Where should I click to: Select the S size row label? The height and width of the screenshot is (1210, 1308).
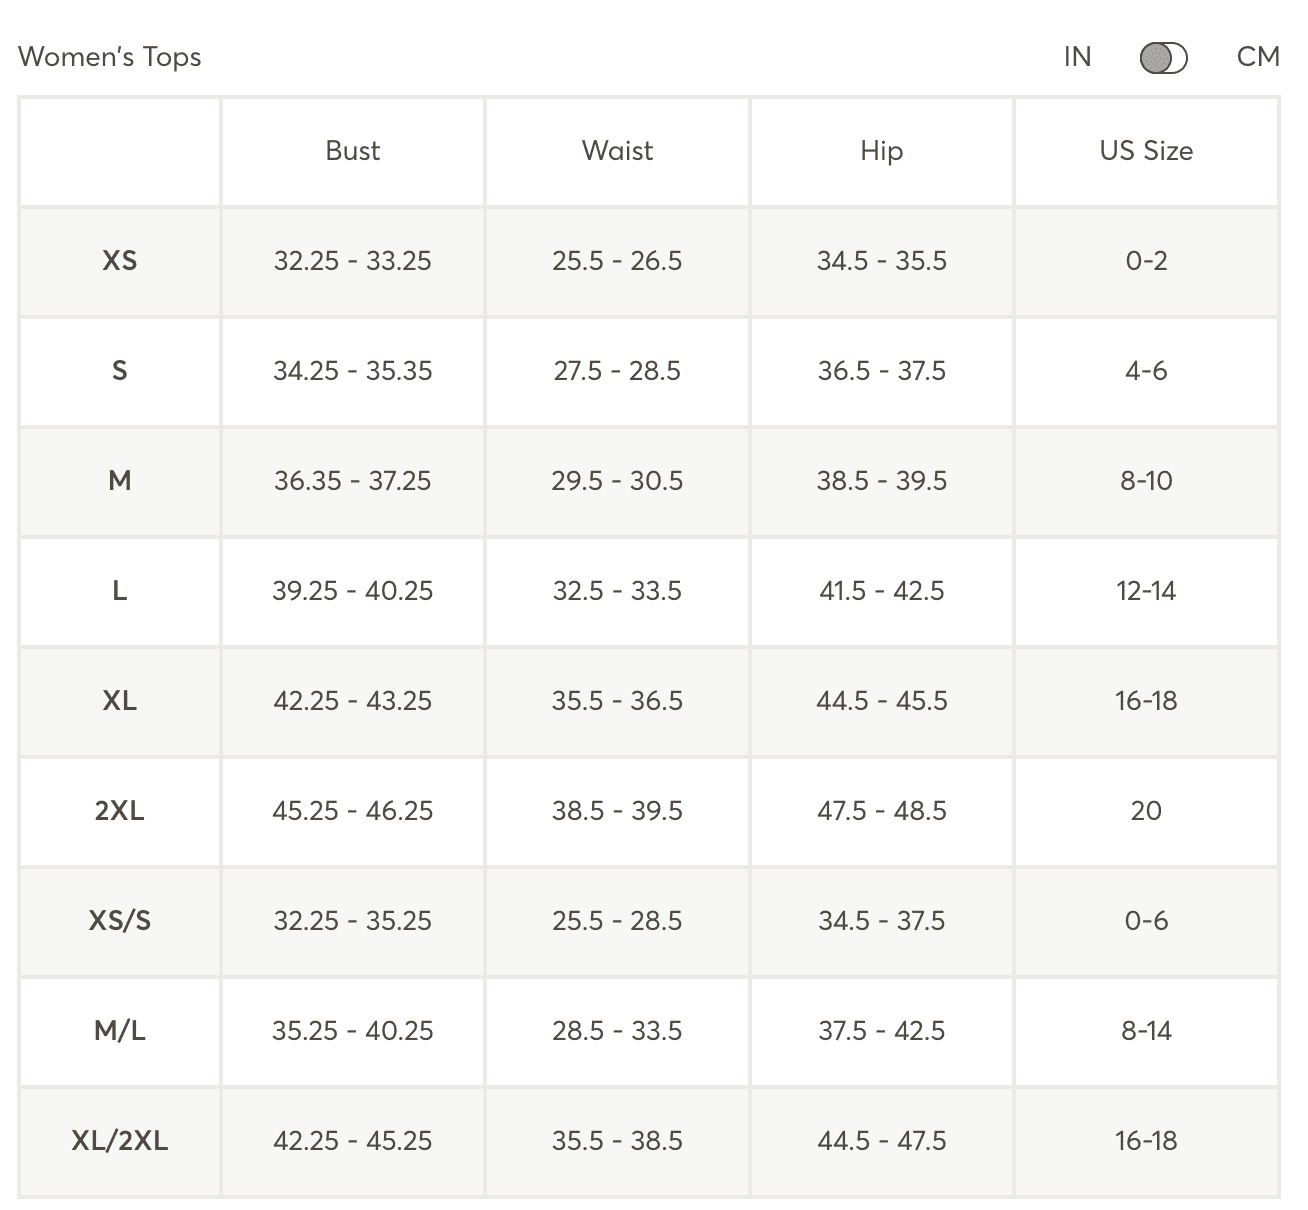120,371
